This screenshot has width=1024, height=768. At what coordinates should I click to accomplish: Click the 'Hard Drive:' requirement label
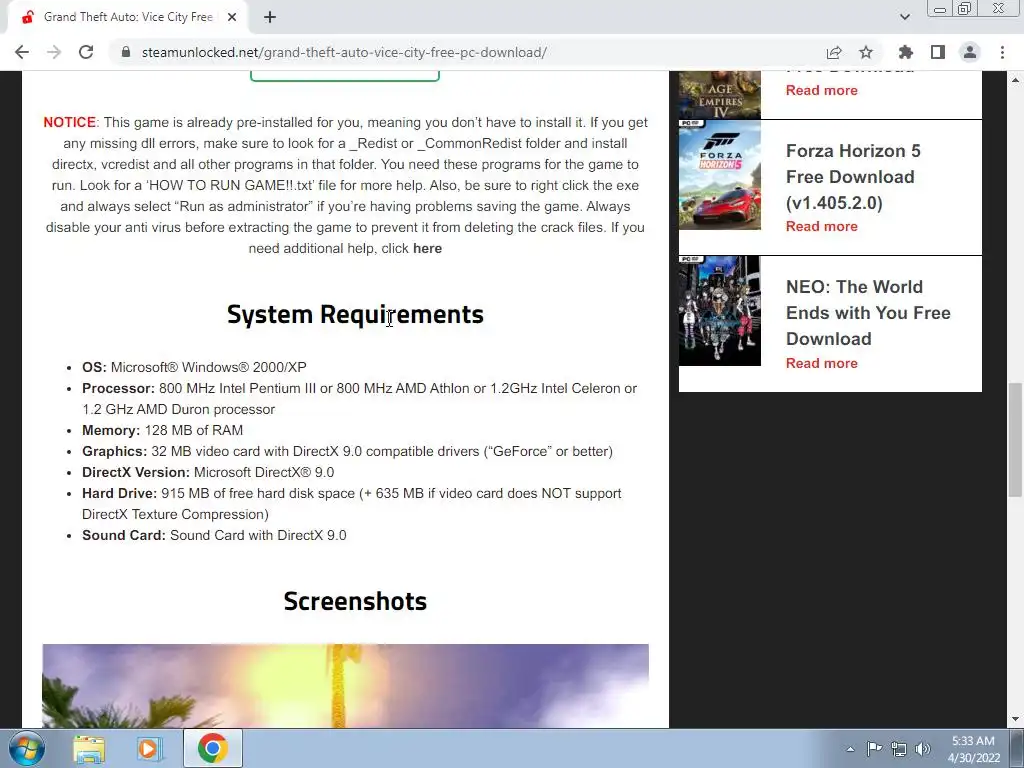(120, 493)
